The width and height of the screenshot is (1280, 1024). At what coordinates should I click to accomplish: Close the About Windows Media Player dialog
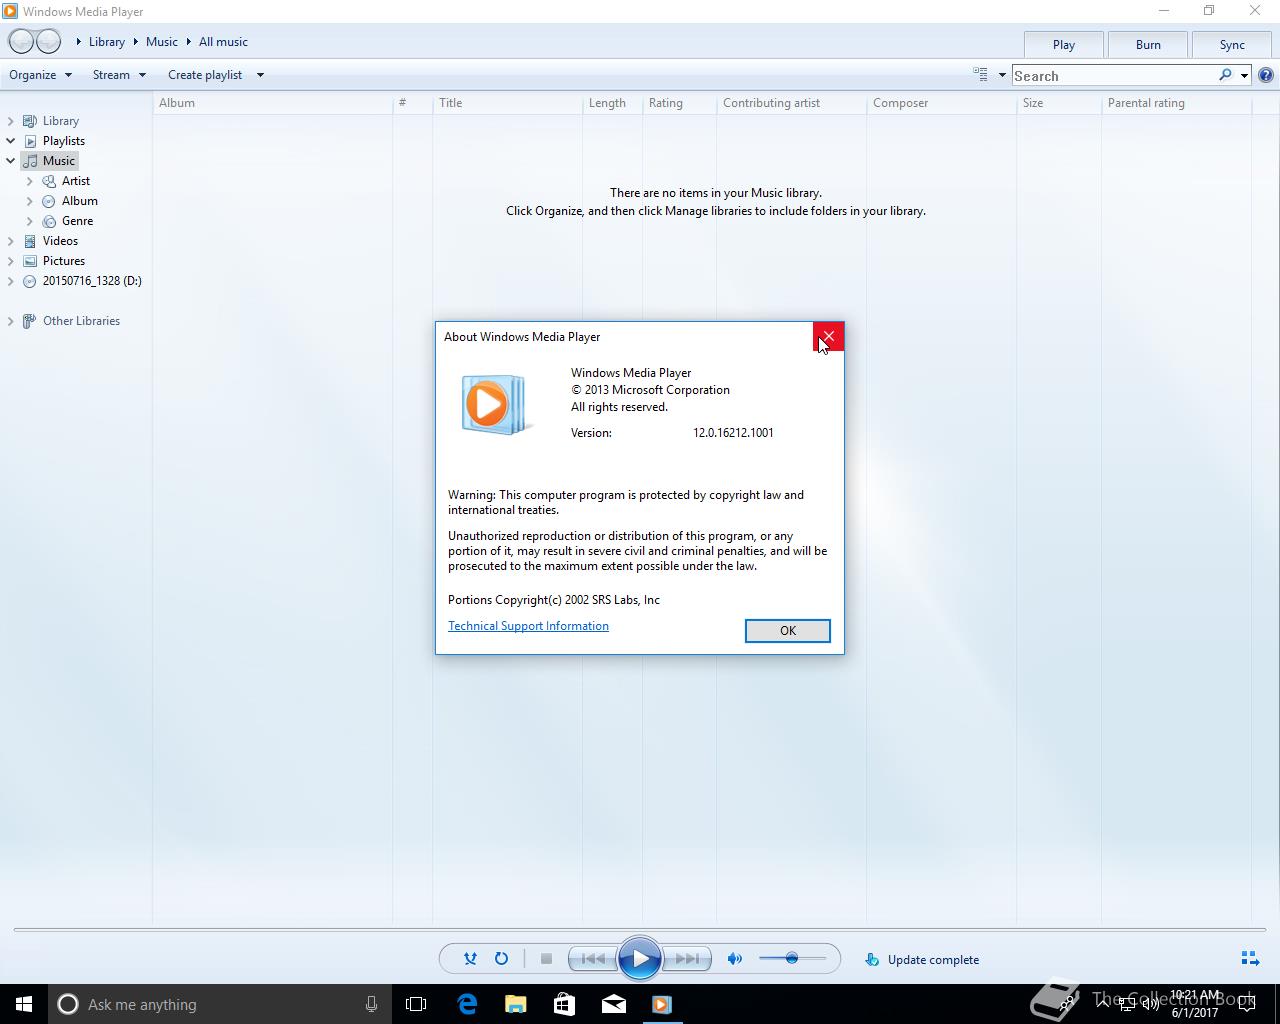click(828, 337)
